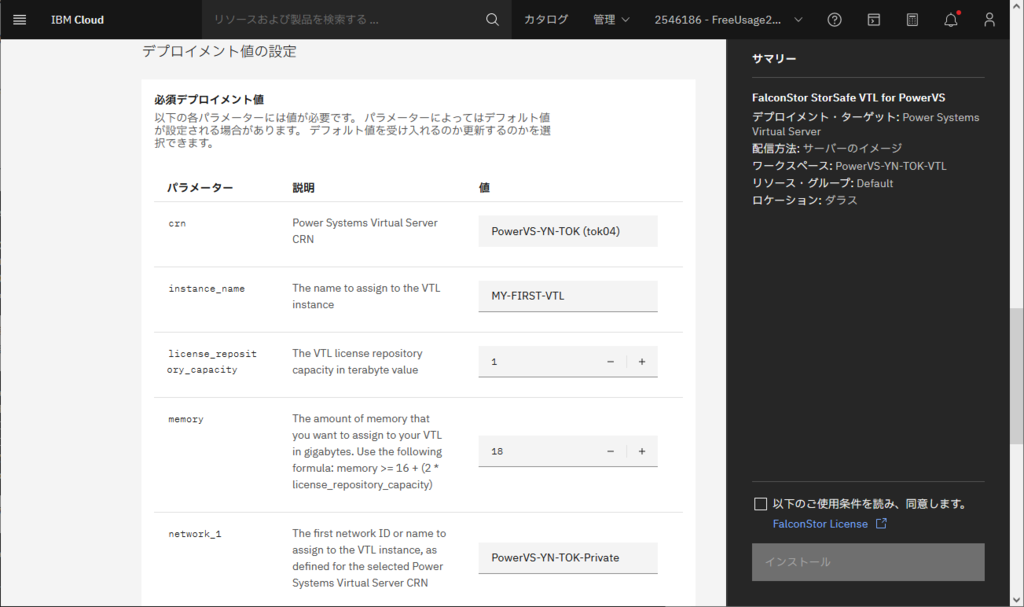The image size is (1024, 607).
Task: Click the IBM Cloud logo text
Action: point(77,20)
